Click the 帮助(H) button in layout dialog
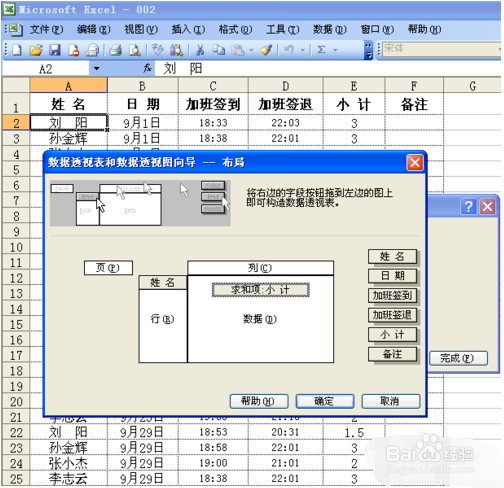The width and height of the screenshot is (504, 488). 259,401
